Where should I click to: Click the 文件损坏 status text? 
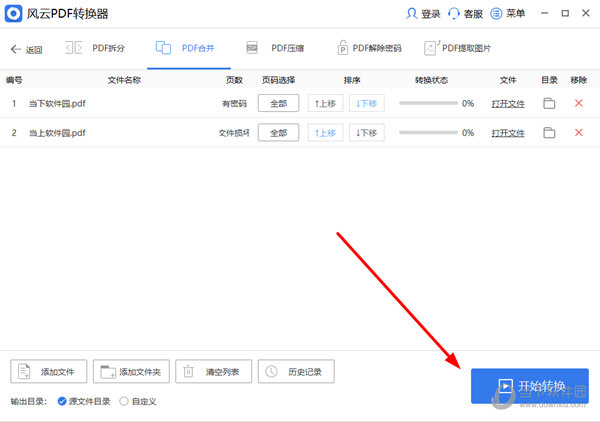click(x=234, y=133)
